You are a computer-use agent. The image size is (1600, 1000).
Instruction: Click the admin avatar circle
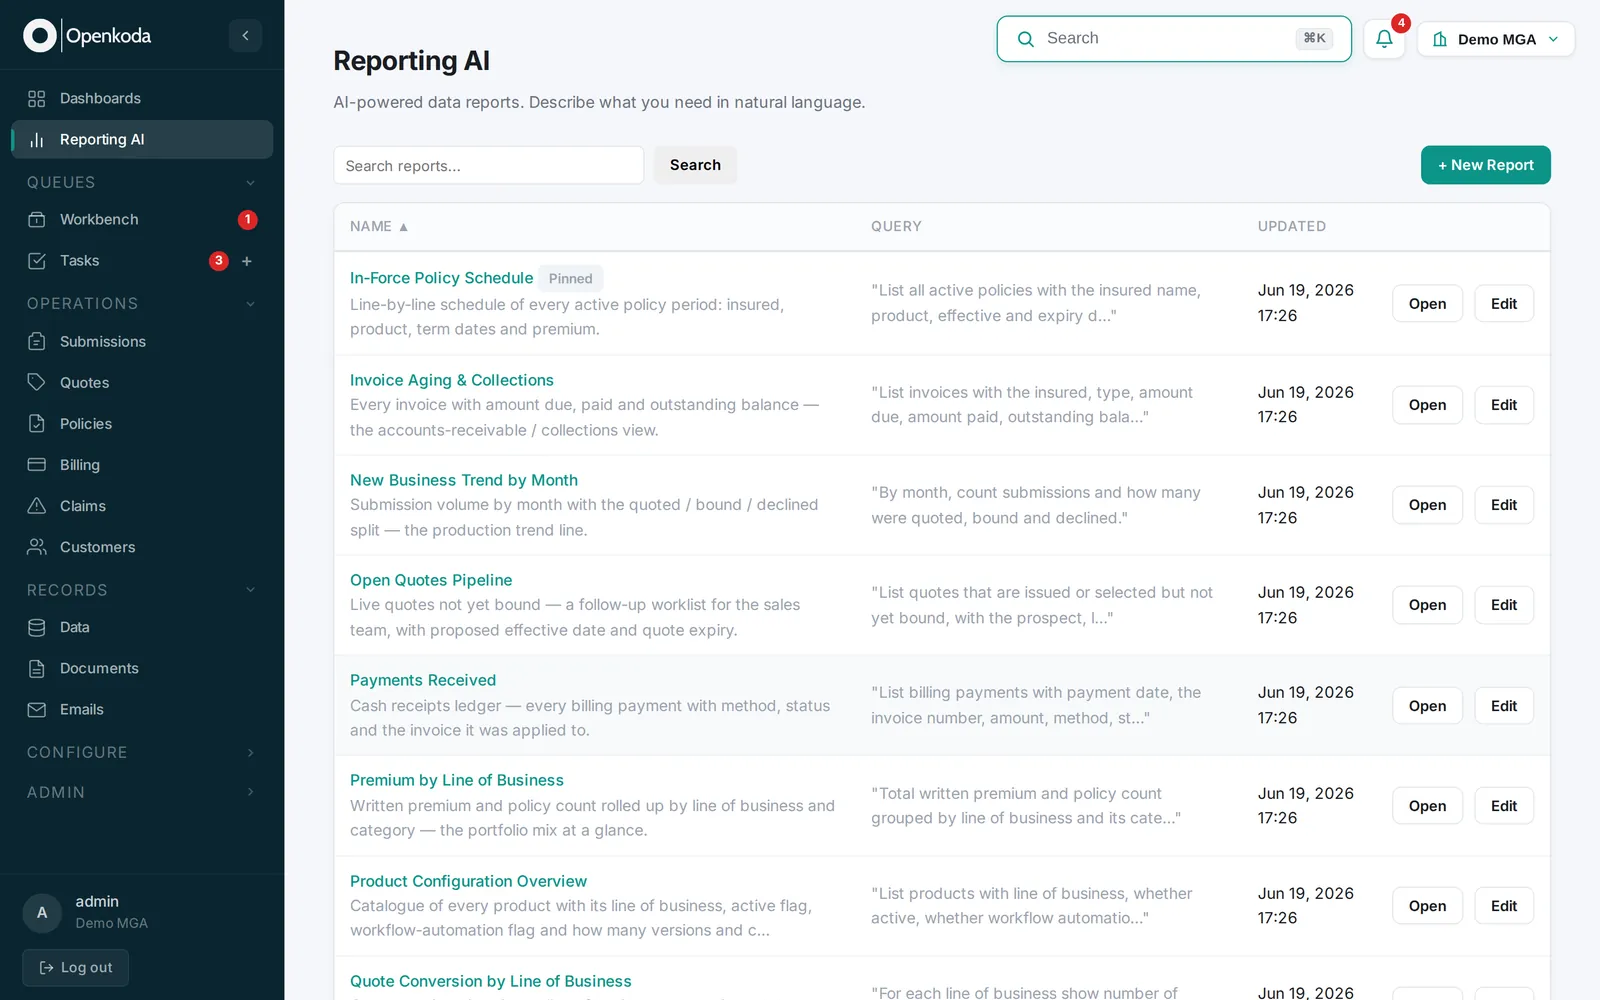click(x=42, y=912)
